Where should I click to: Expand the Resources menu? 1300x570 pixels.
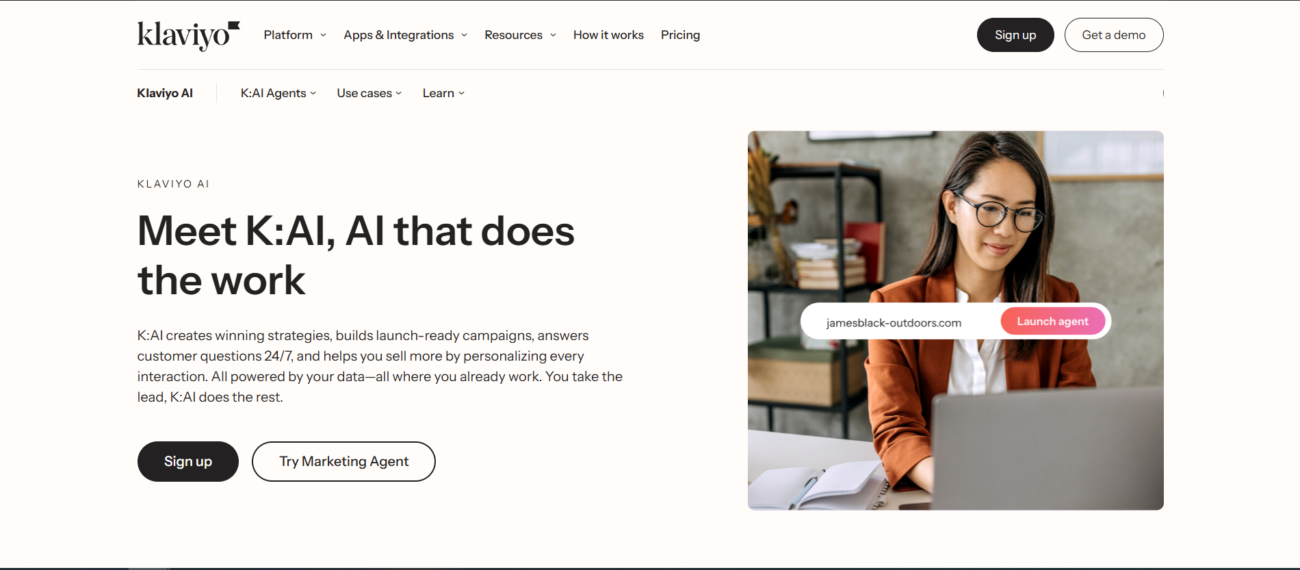520,35
